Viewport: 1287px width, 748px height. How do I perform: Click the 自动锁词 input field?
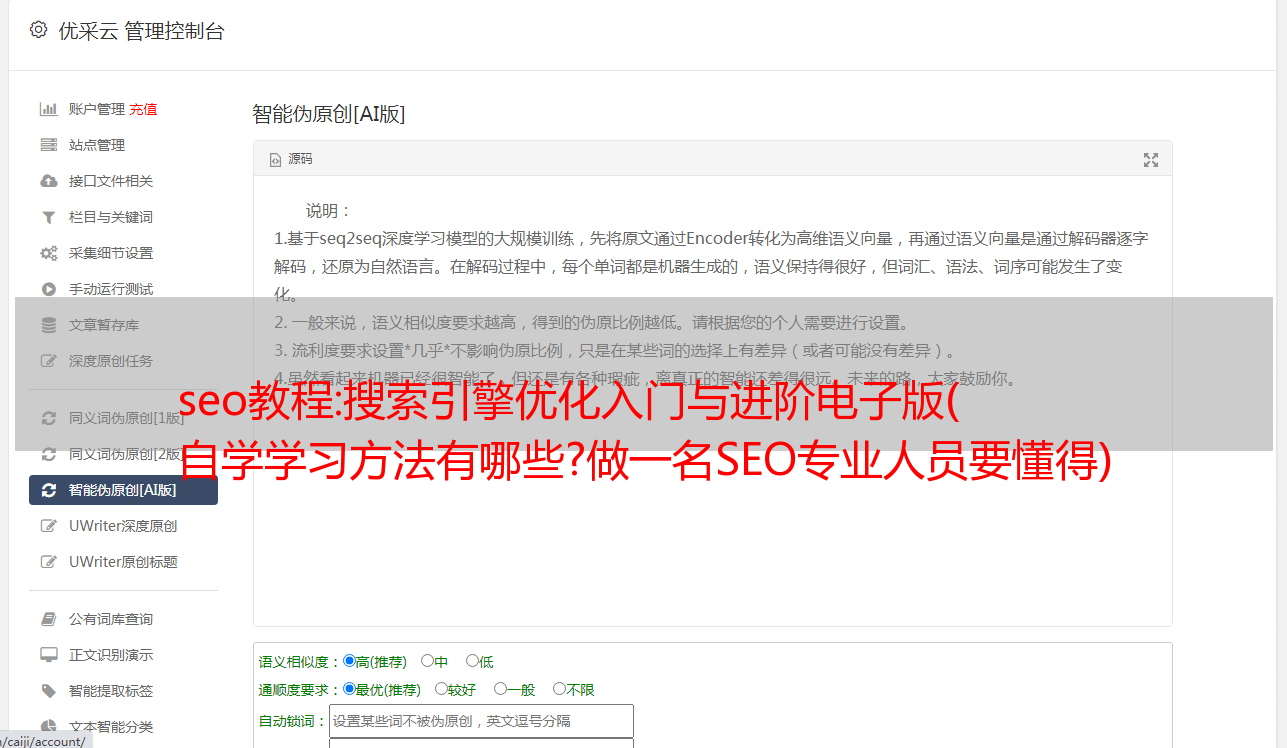coord(481,721)
